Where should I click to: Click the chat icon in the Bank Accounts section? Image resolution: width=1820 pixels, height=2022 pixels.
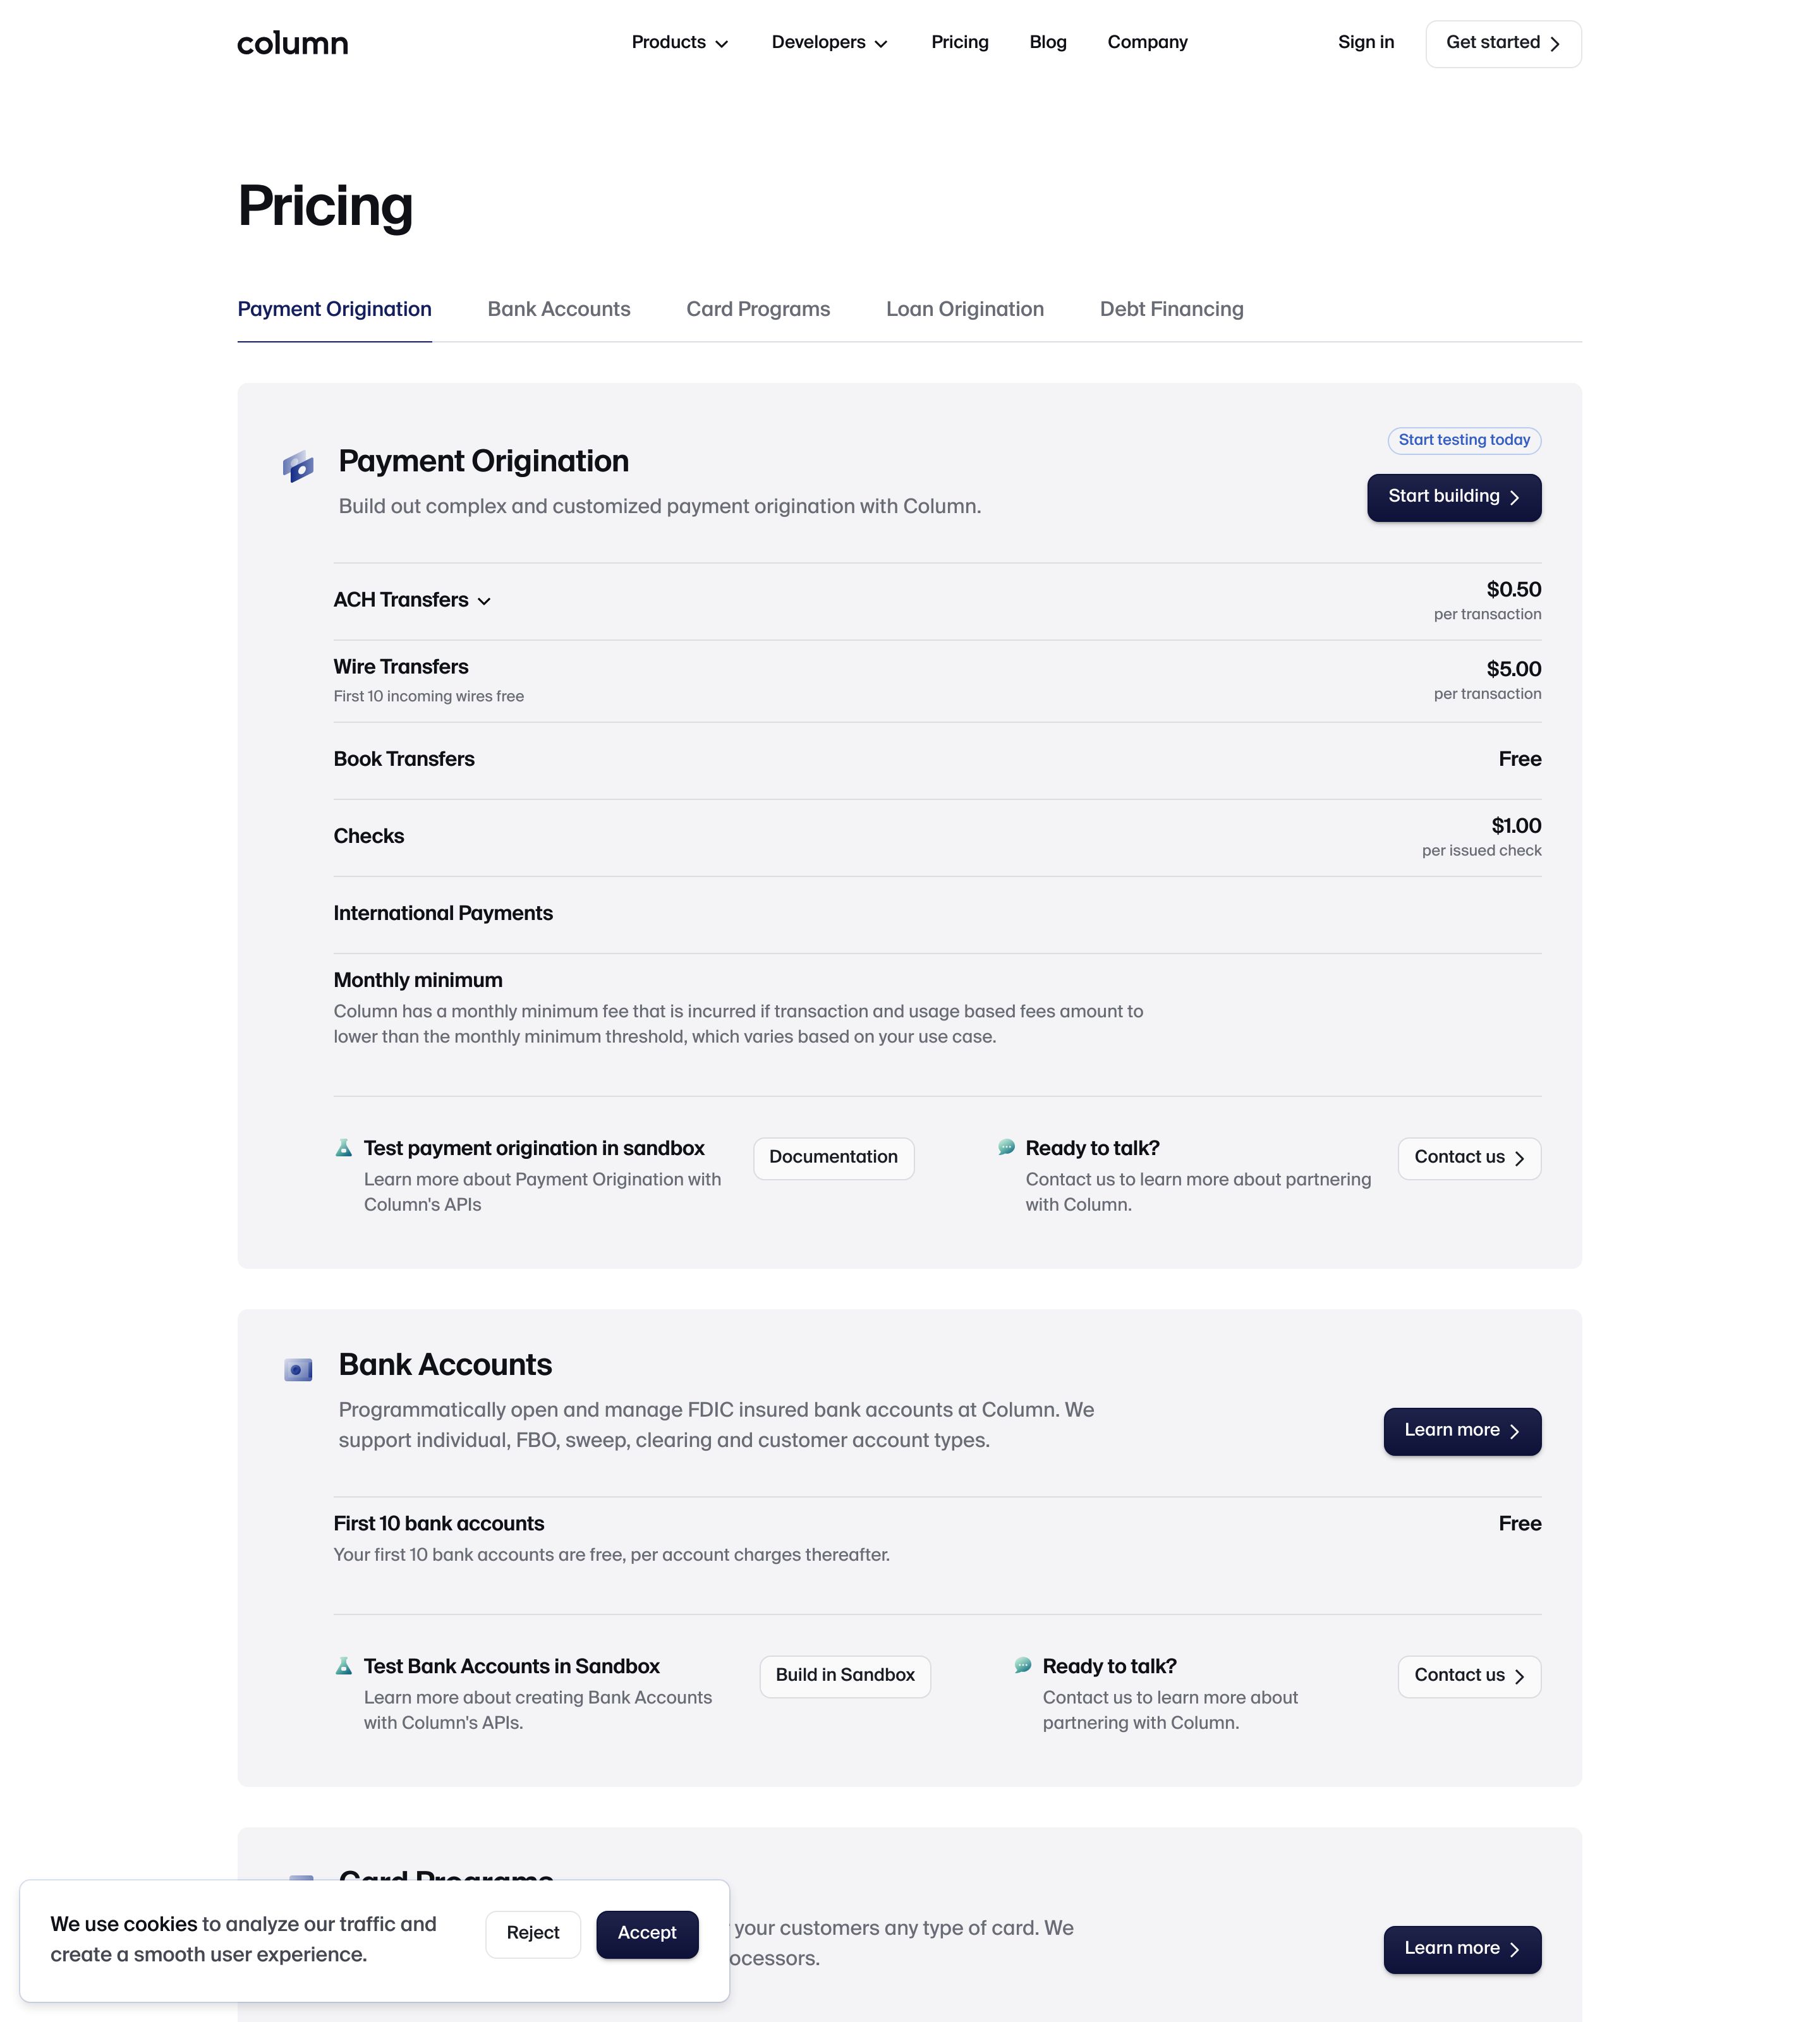coord(1022,1666)
